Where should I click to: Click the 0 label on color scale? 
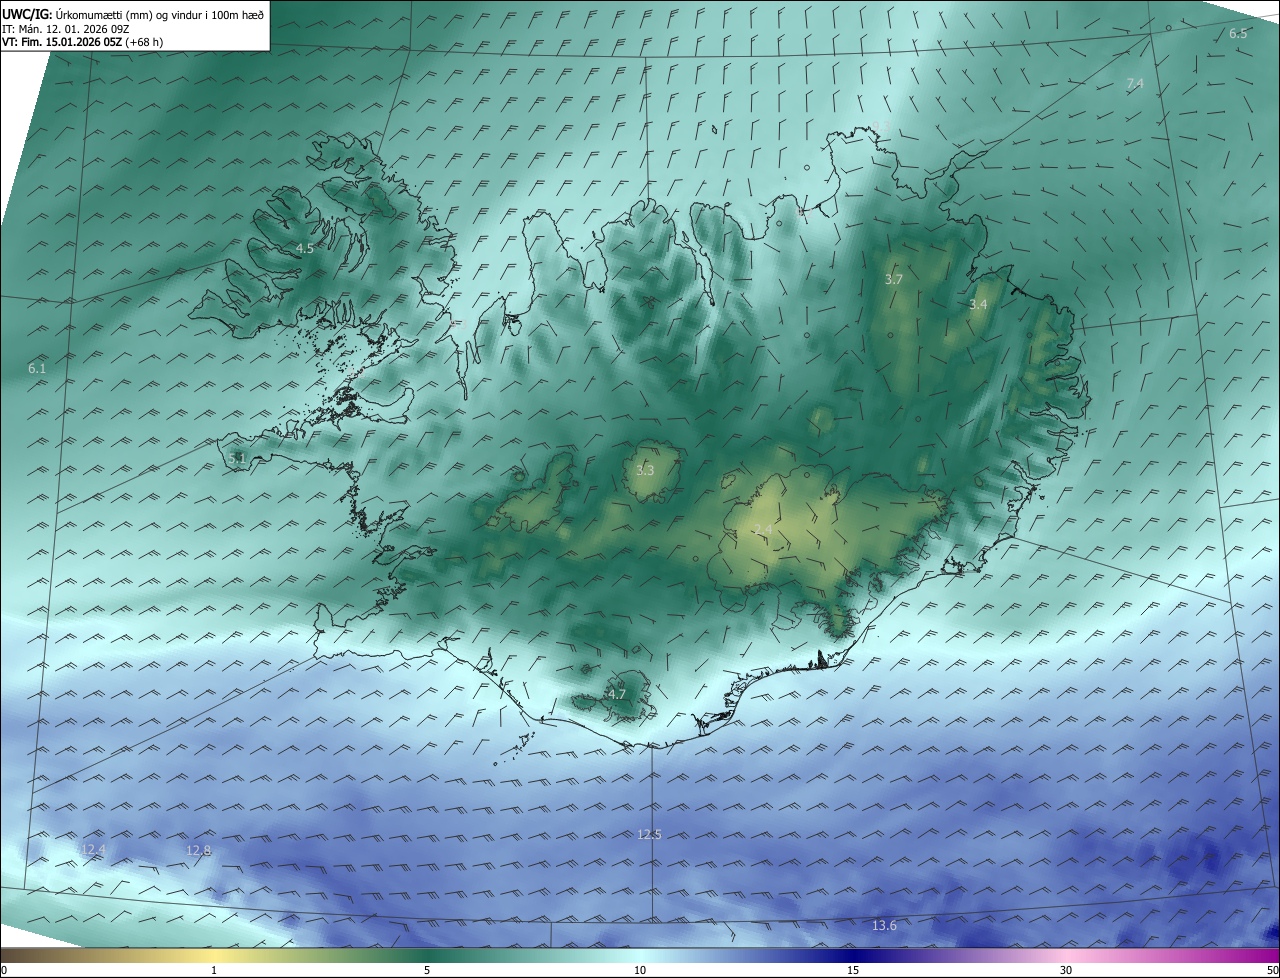[x=4, y=970]
